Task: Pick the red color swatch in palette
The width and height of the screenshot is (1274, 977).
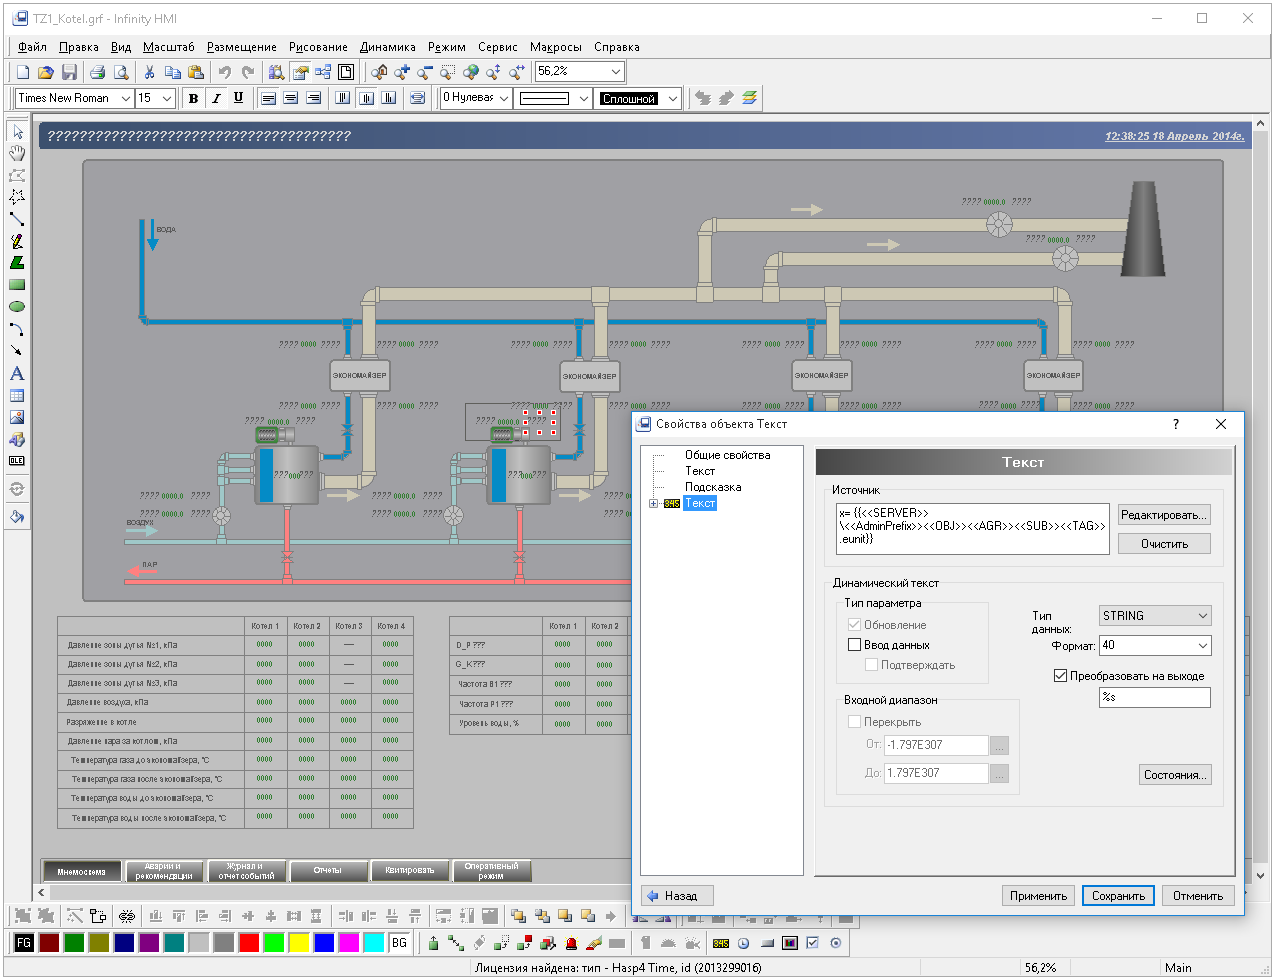Action: click(249, 942)
